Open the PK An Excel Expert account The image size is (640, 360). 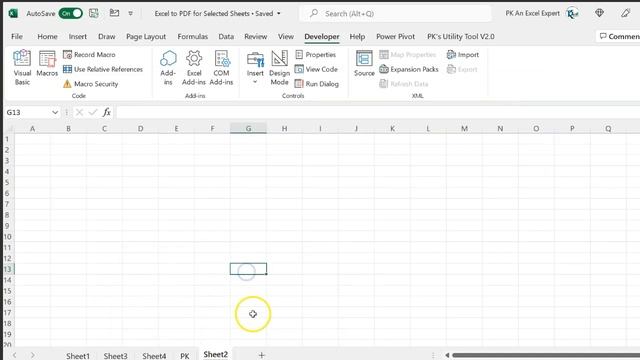coord(542,13)
